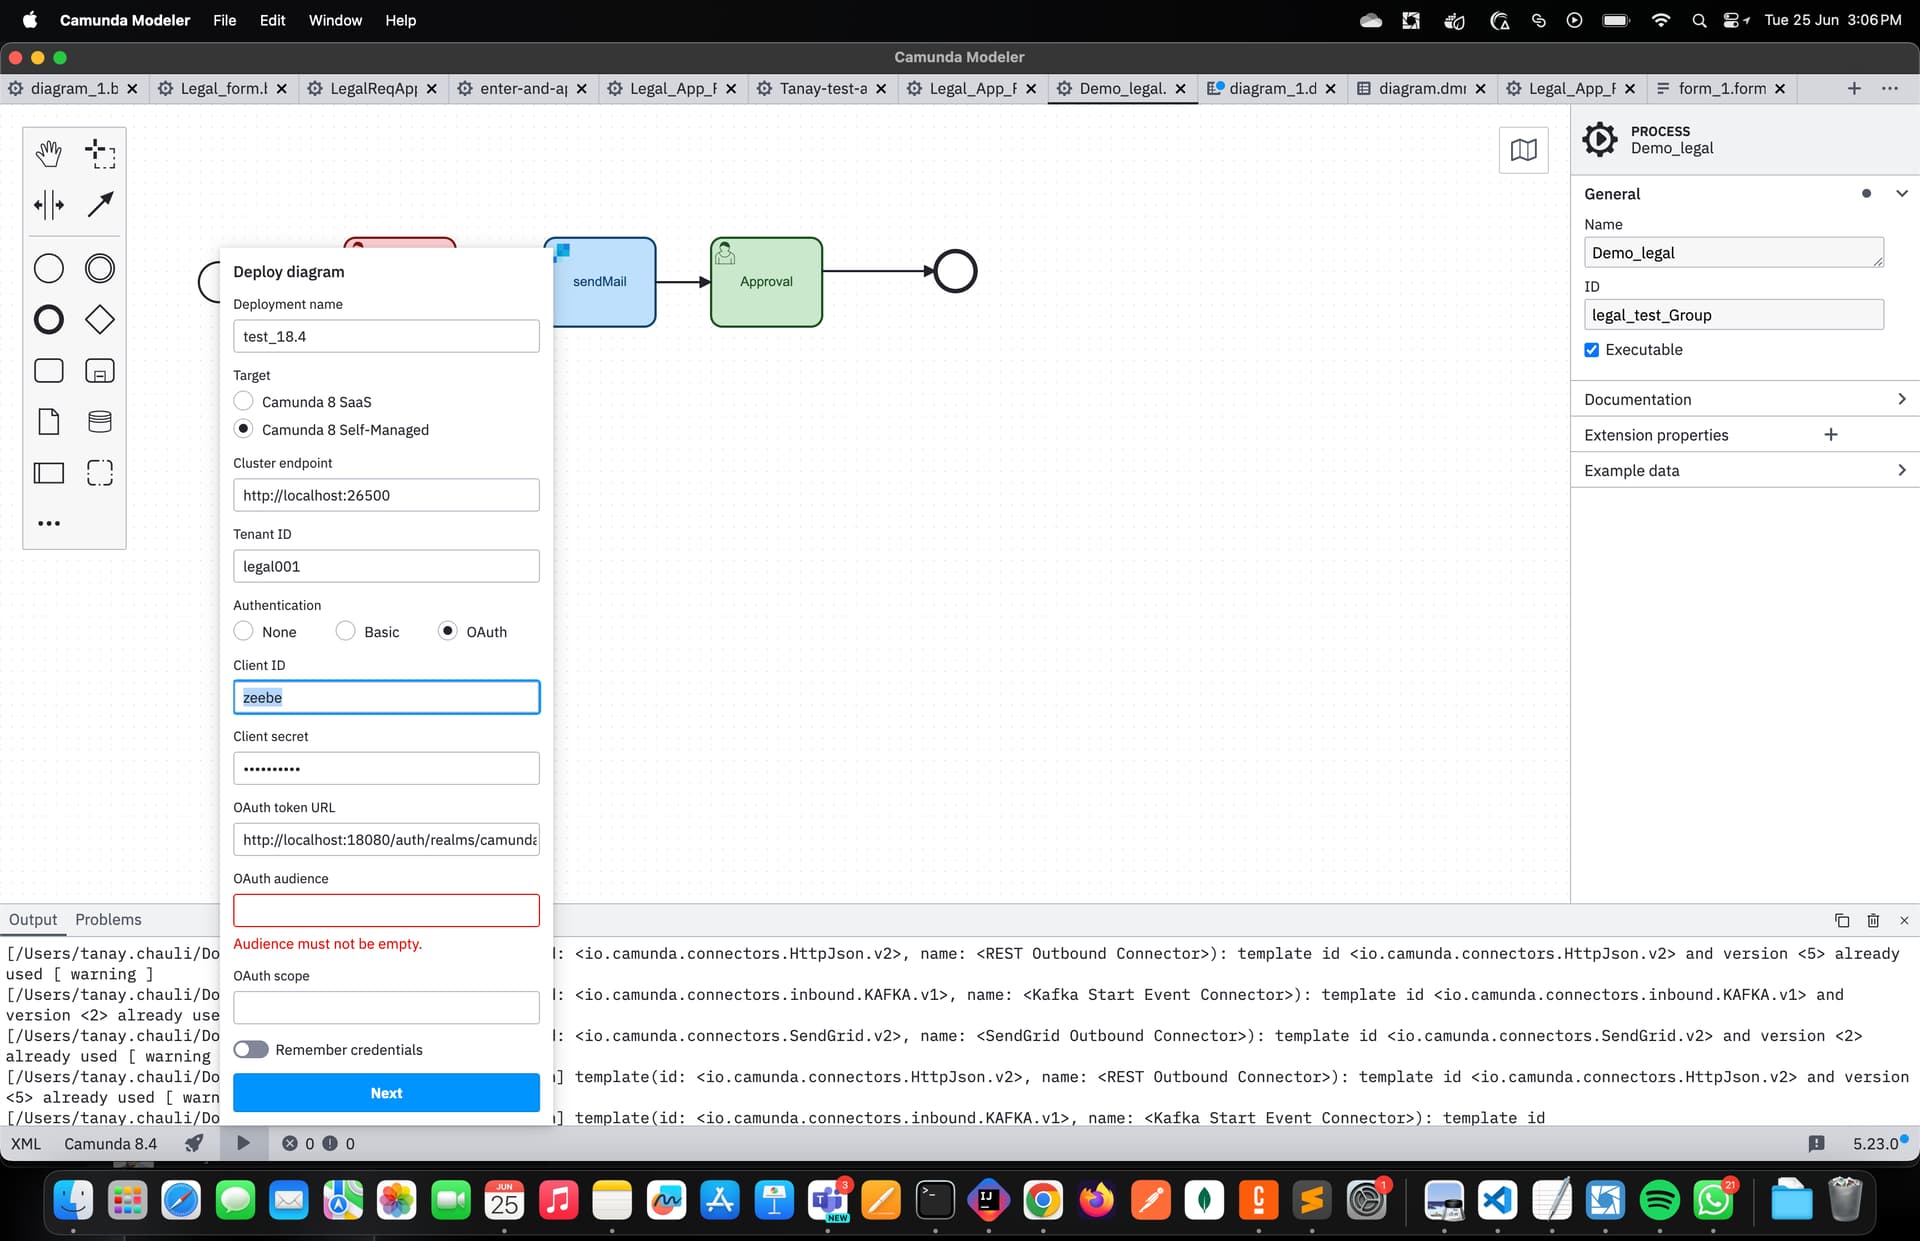Clear the output log with trash icon
The height and width of the screenshot is (1241, 1920).
click(1873, 920)
